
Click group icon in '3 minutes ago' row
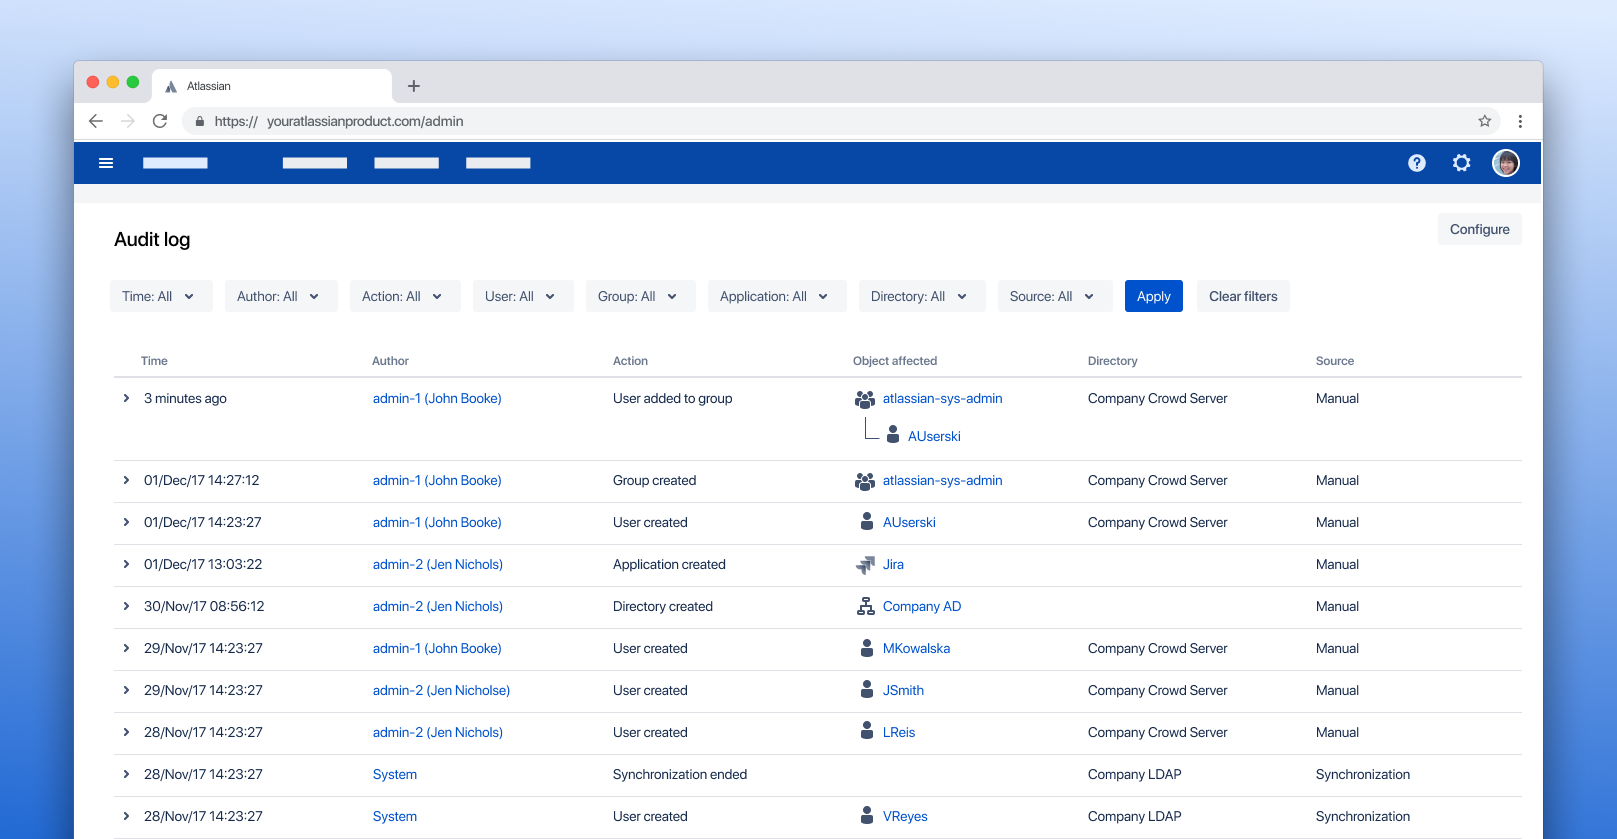[x=865, y=399]
